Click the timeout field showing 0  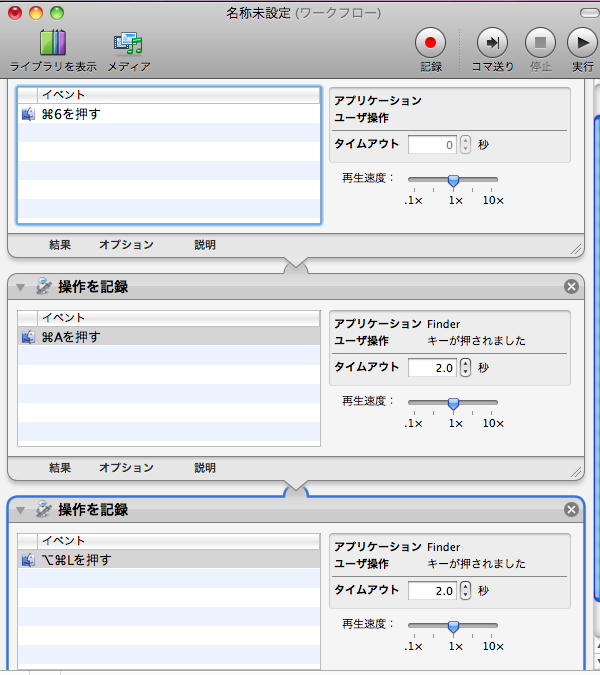tap(432, 145)
